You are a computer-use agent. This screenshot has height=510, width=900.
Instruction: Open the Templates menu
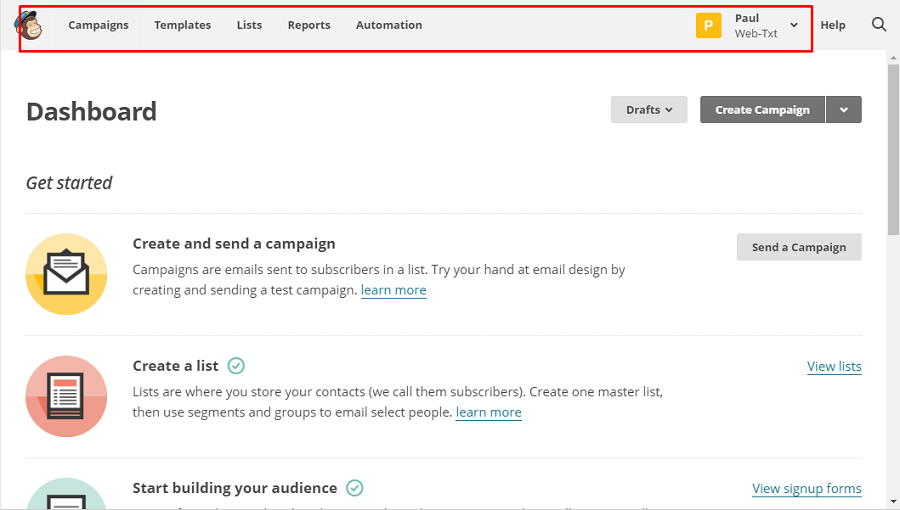183,25
